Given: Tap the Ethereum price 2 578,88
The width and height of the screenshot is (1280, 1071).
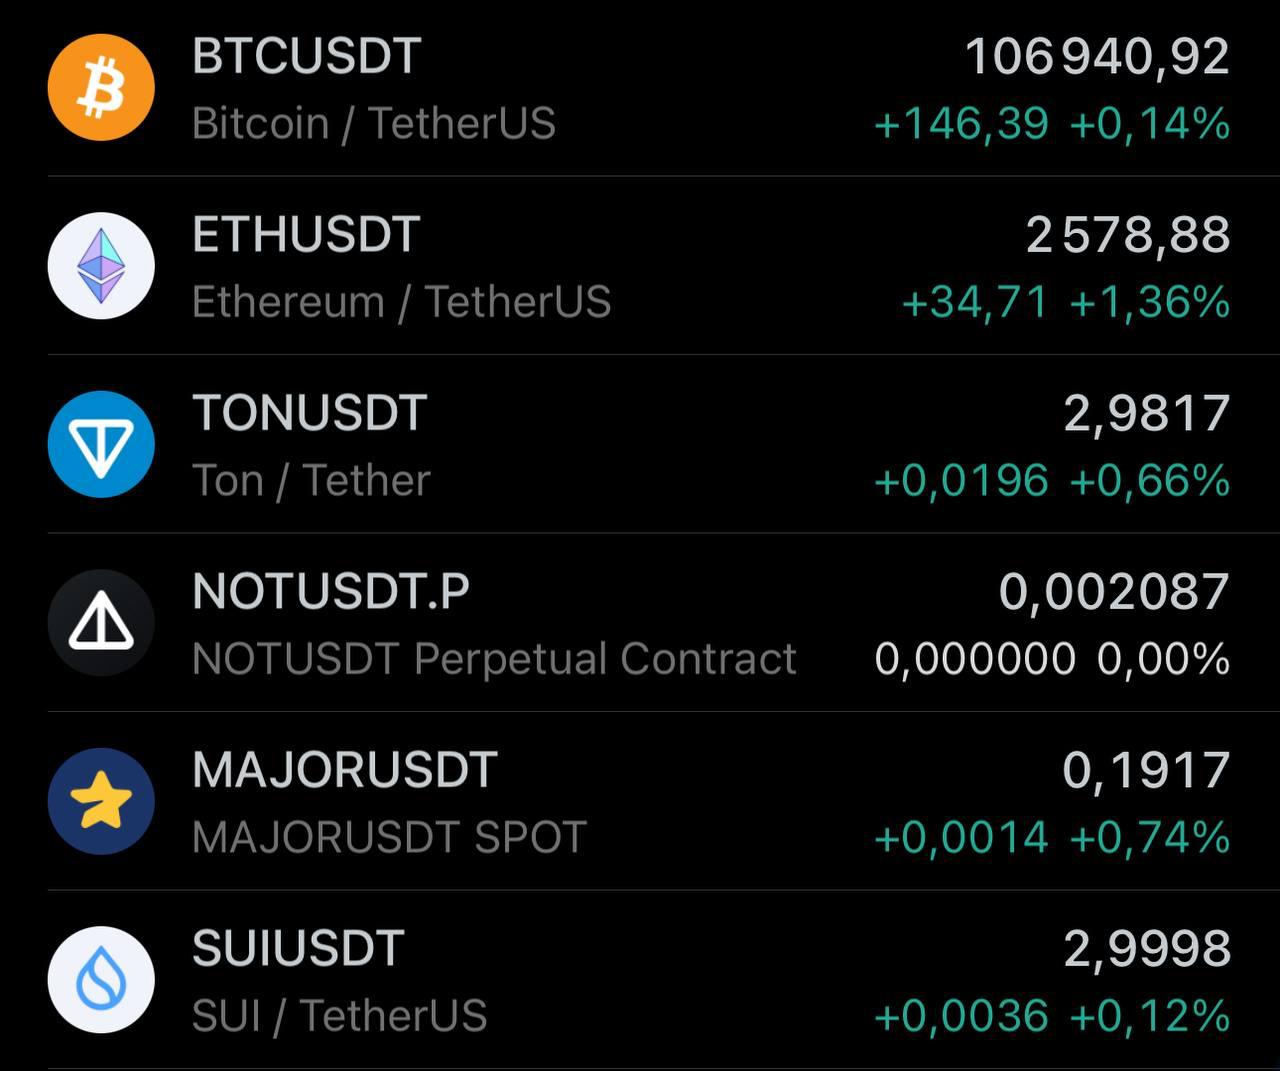Looking at the screenshot, I should pyautogui.click(x=1128, y=236).
